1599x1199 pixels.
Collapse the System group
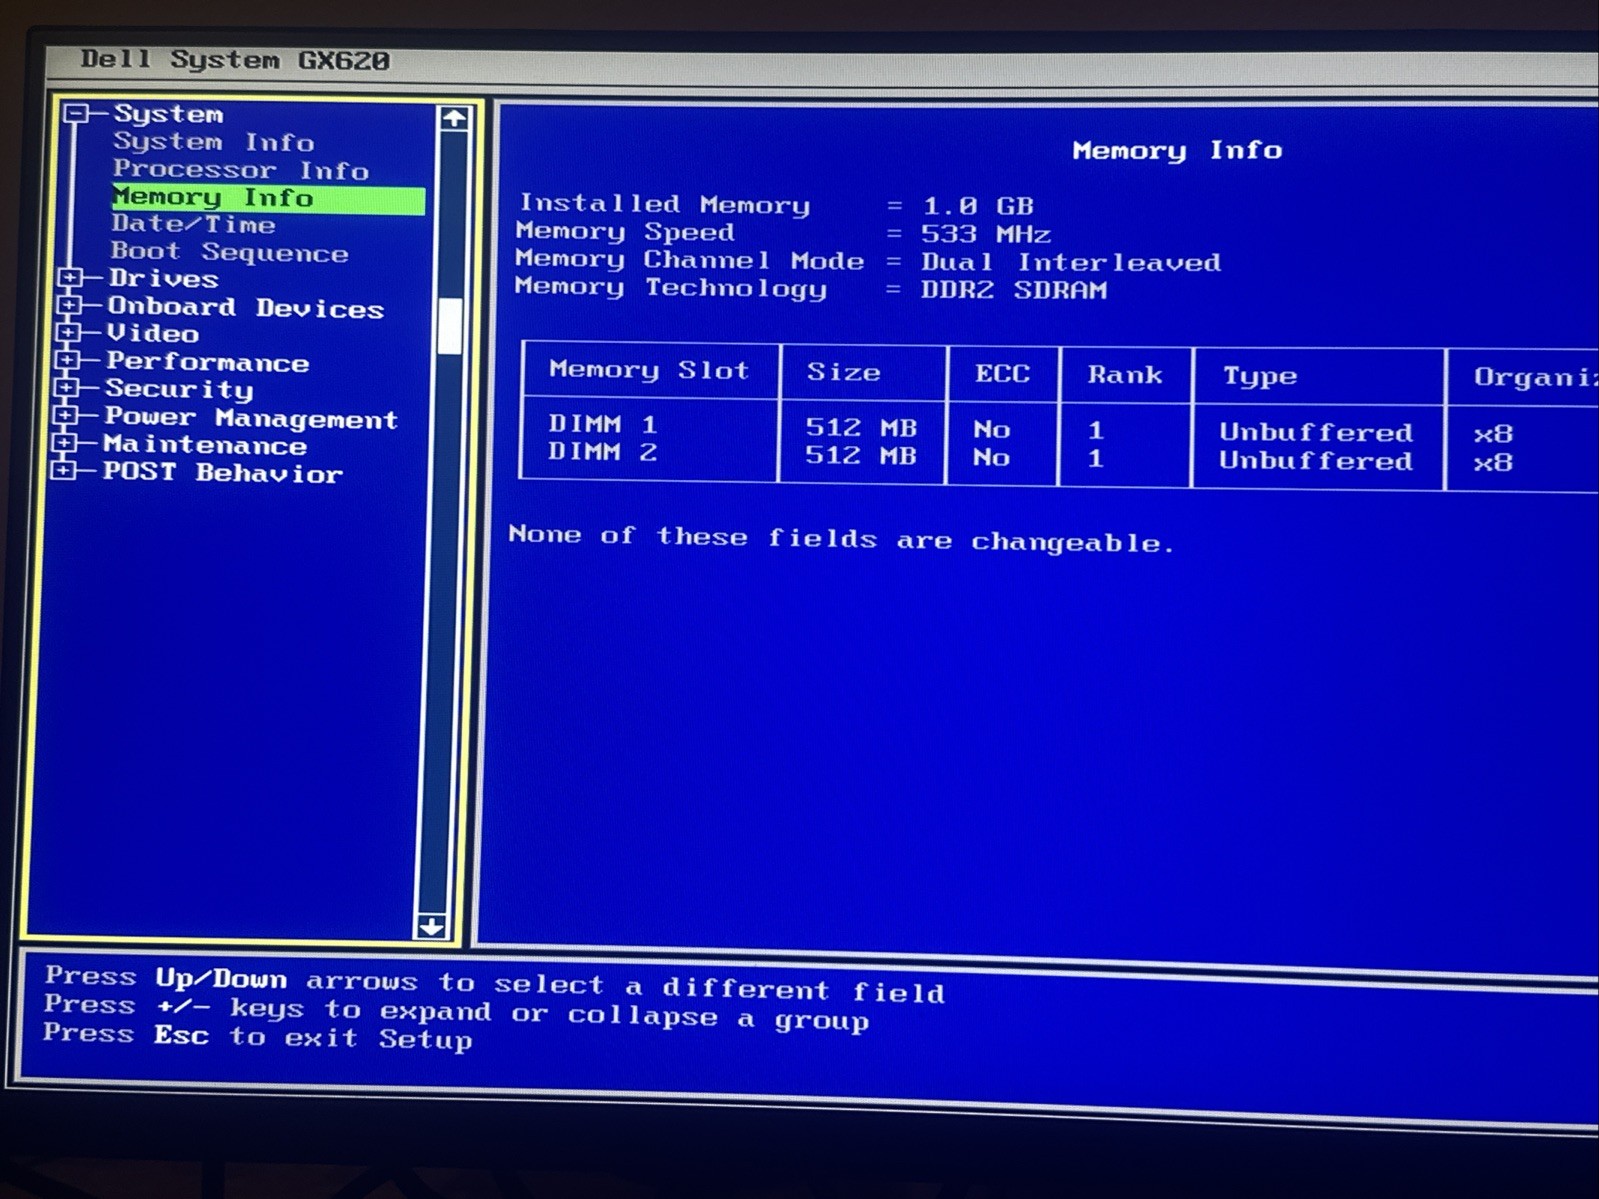[77, 114]
